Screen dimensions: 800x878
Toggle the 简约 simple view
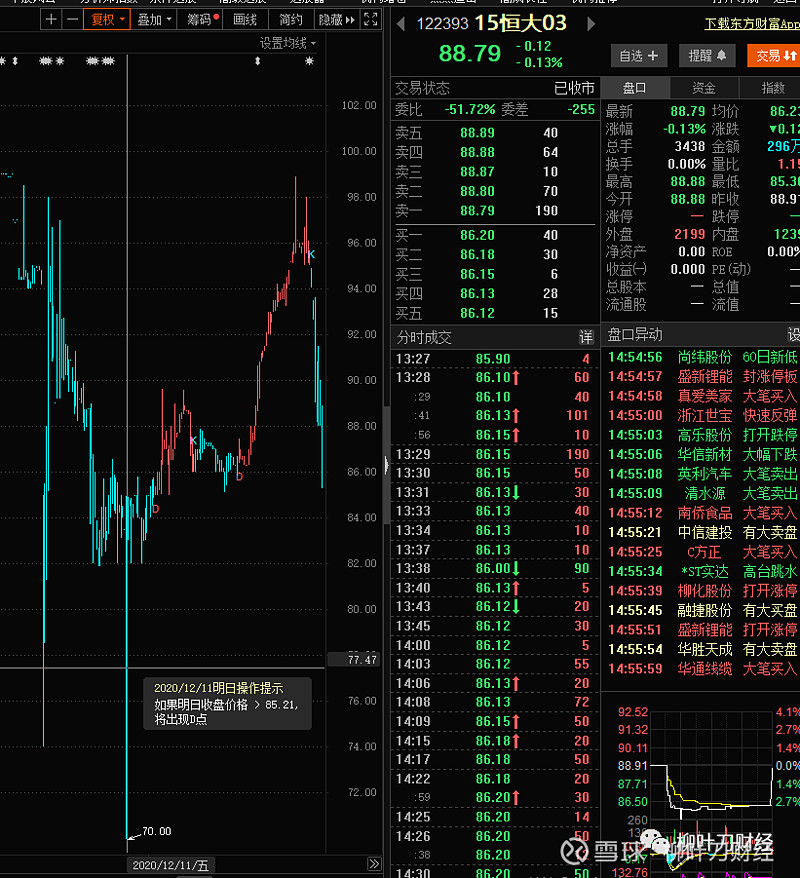pos(290,19)
